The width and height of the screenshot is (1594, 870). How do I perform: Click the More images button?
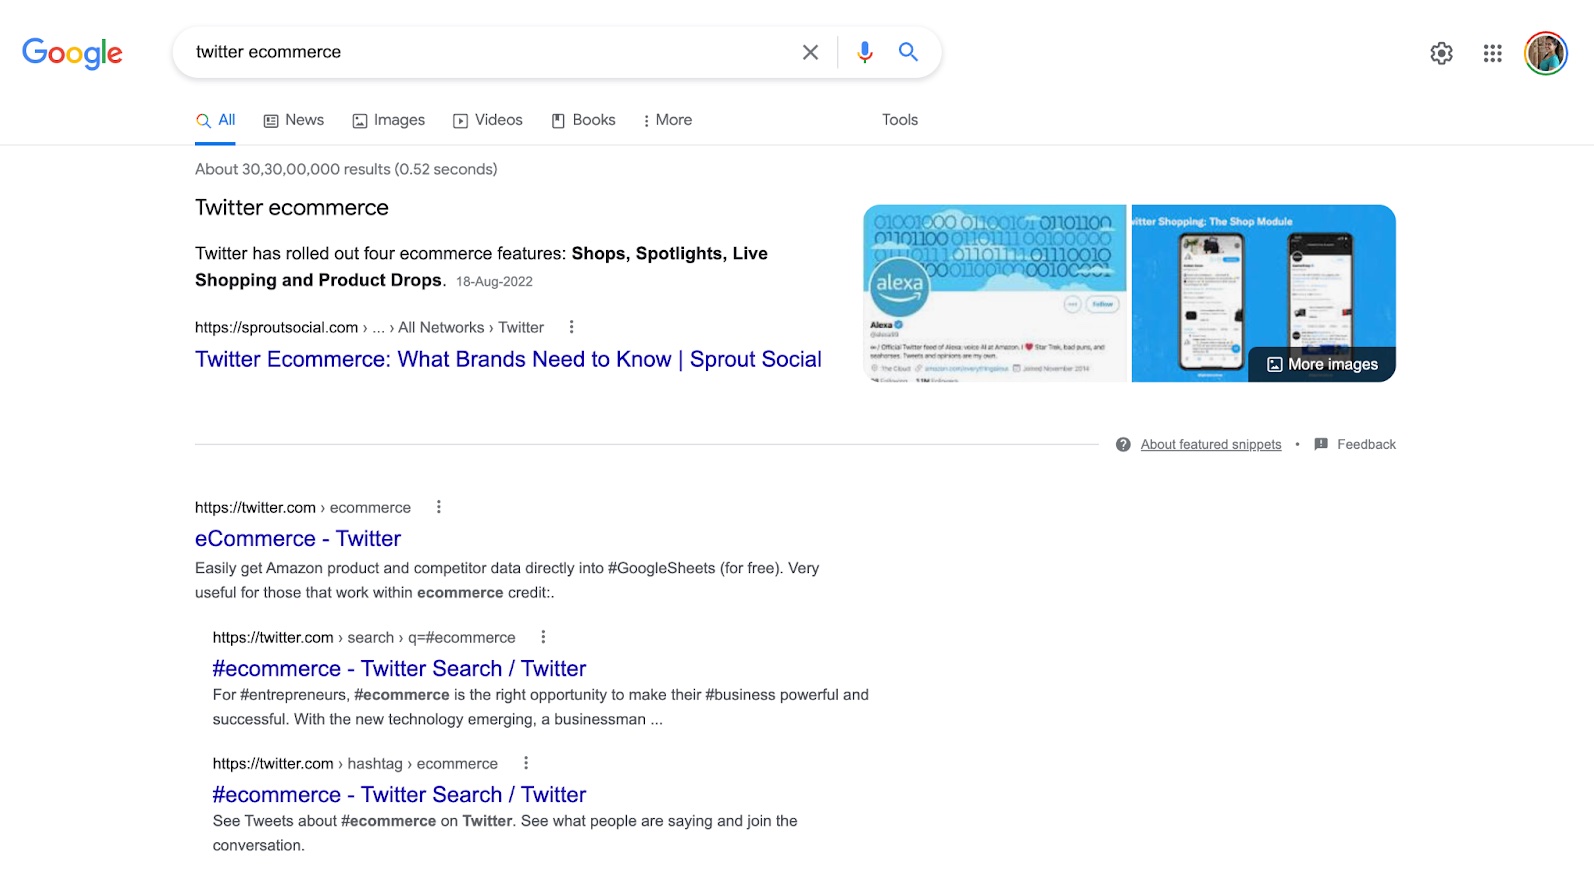(1322, 364)
